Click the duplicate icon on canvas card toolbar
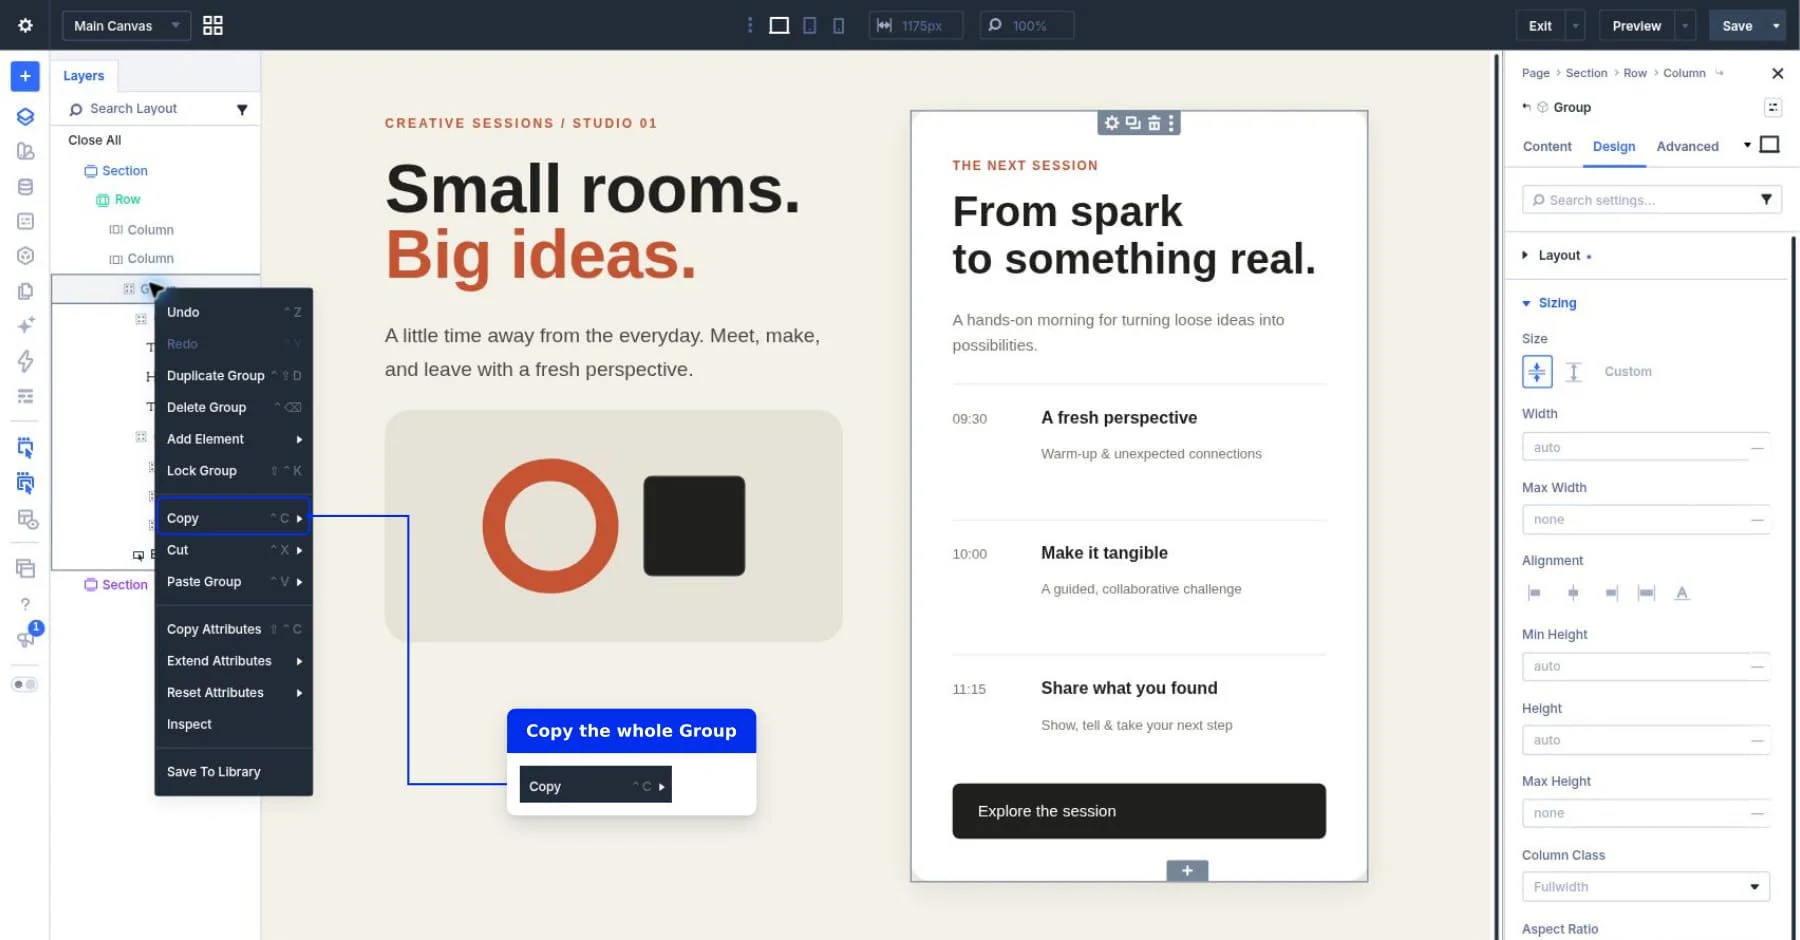The height and width of the screenshot is (940, 1800). (1133, 123)
